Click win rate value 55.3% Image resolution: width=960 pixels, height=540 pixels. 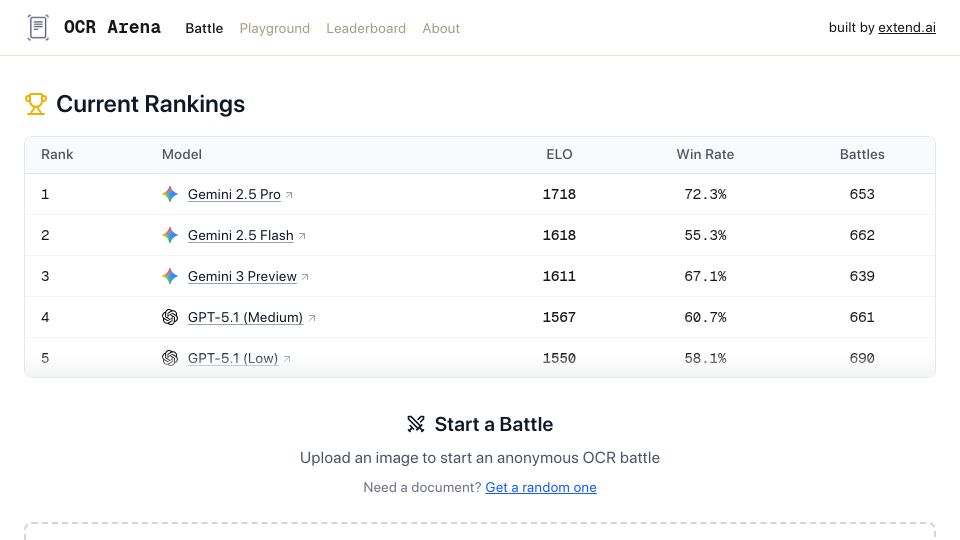pyautogui.click(x=705, y=235)
